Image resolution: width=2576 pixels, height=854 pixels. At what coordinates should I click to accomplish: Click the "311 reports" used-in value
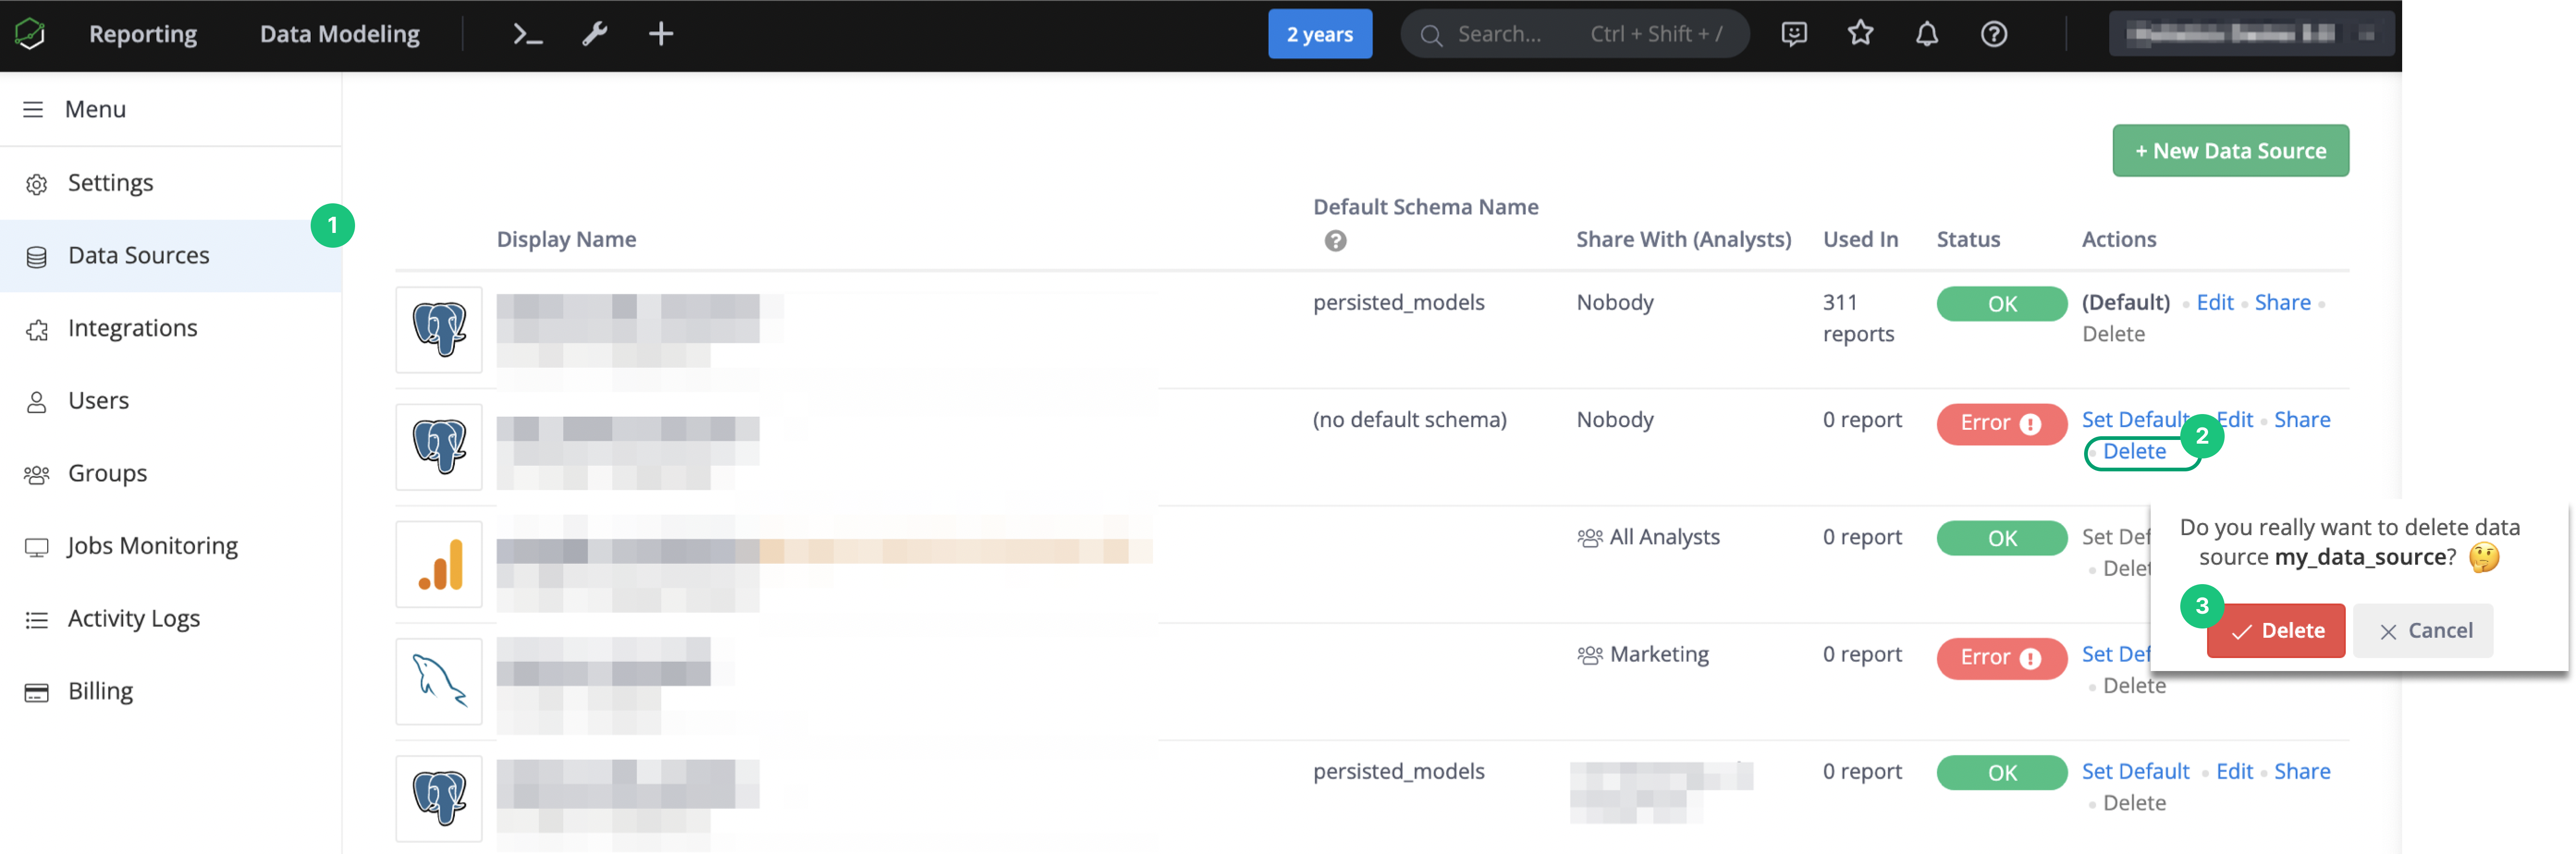pos(1858,318)
